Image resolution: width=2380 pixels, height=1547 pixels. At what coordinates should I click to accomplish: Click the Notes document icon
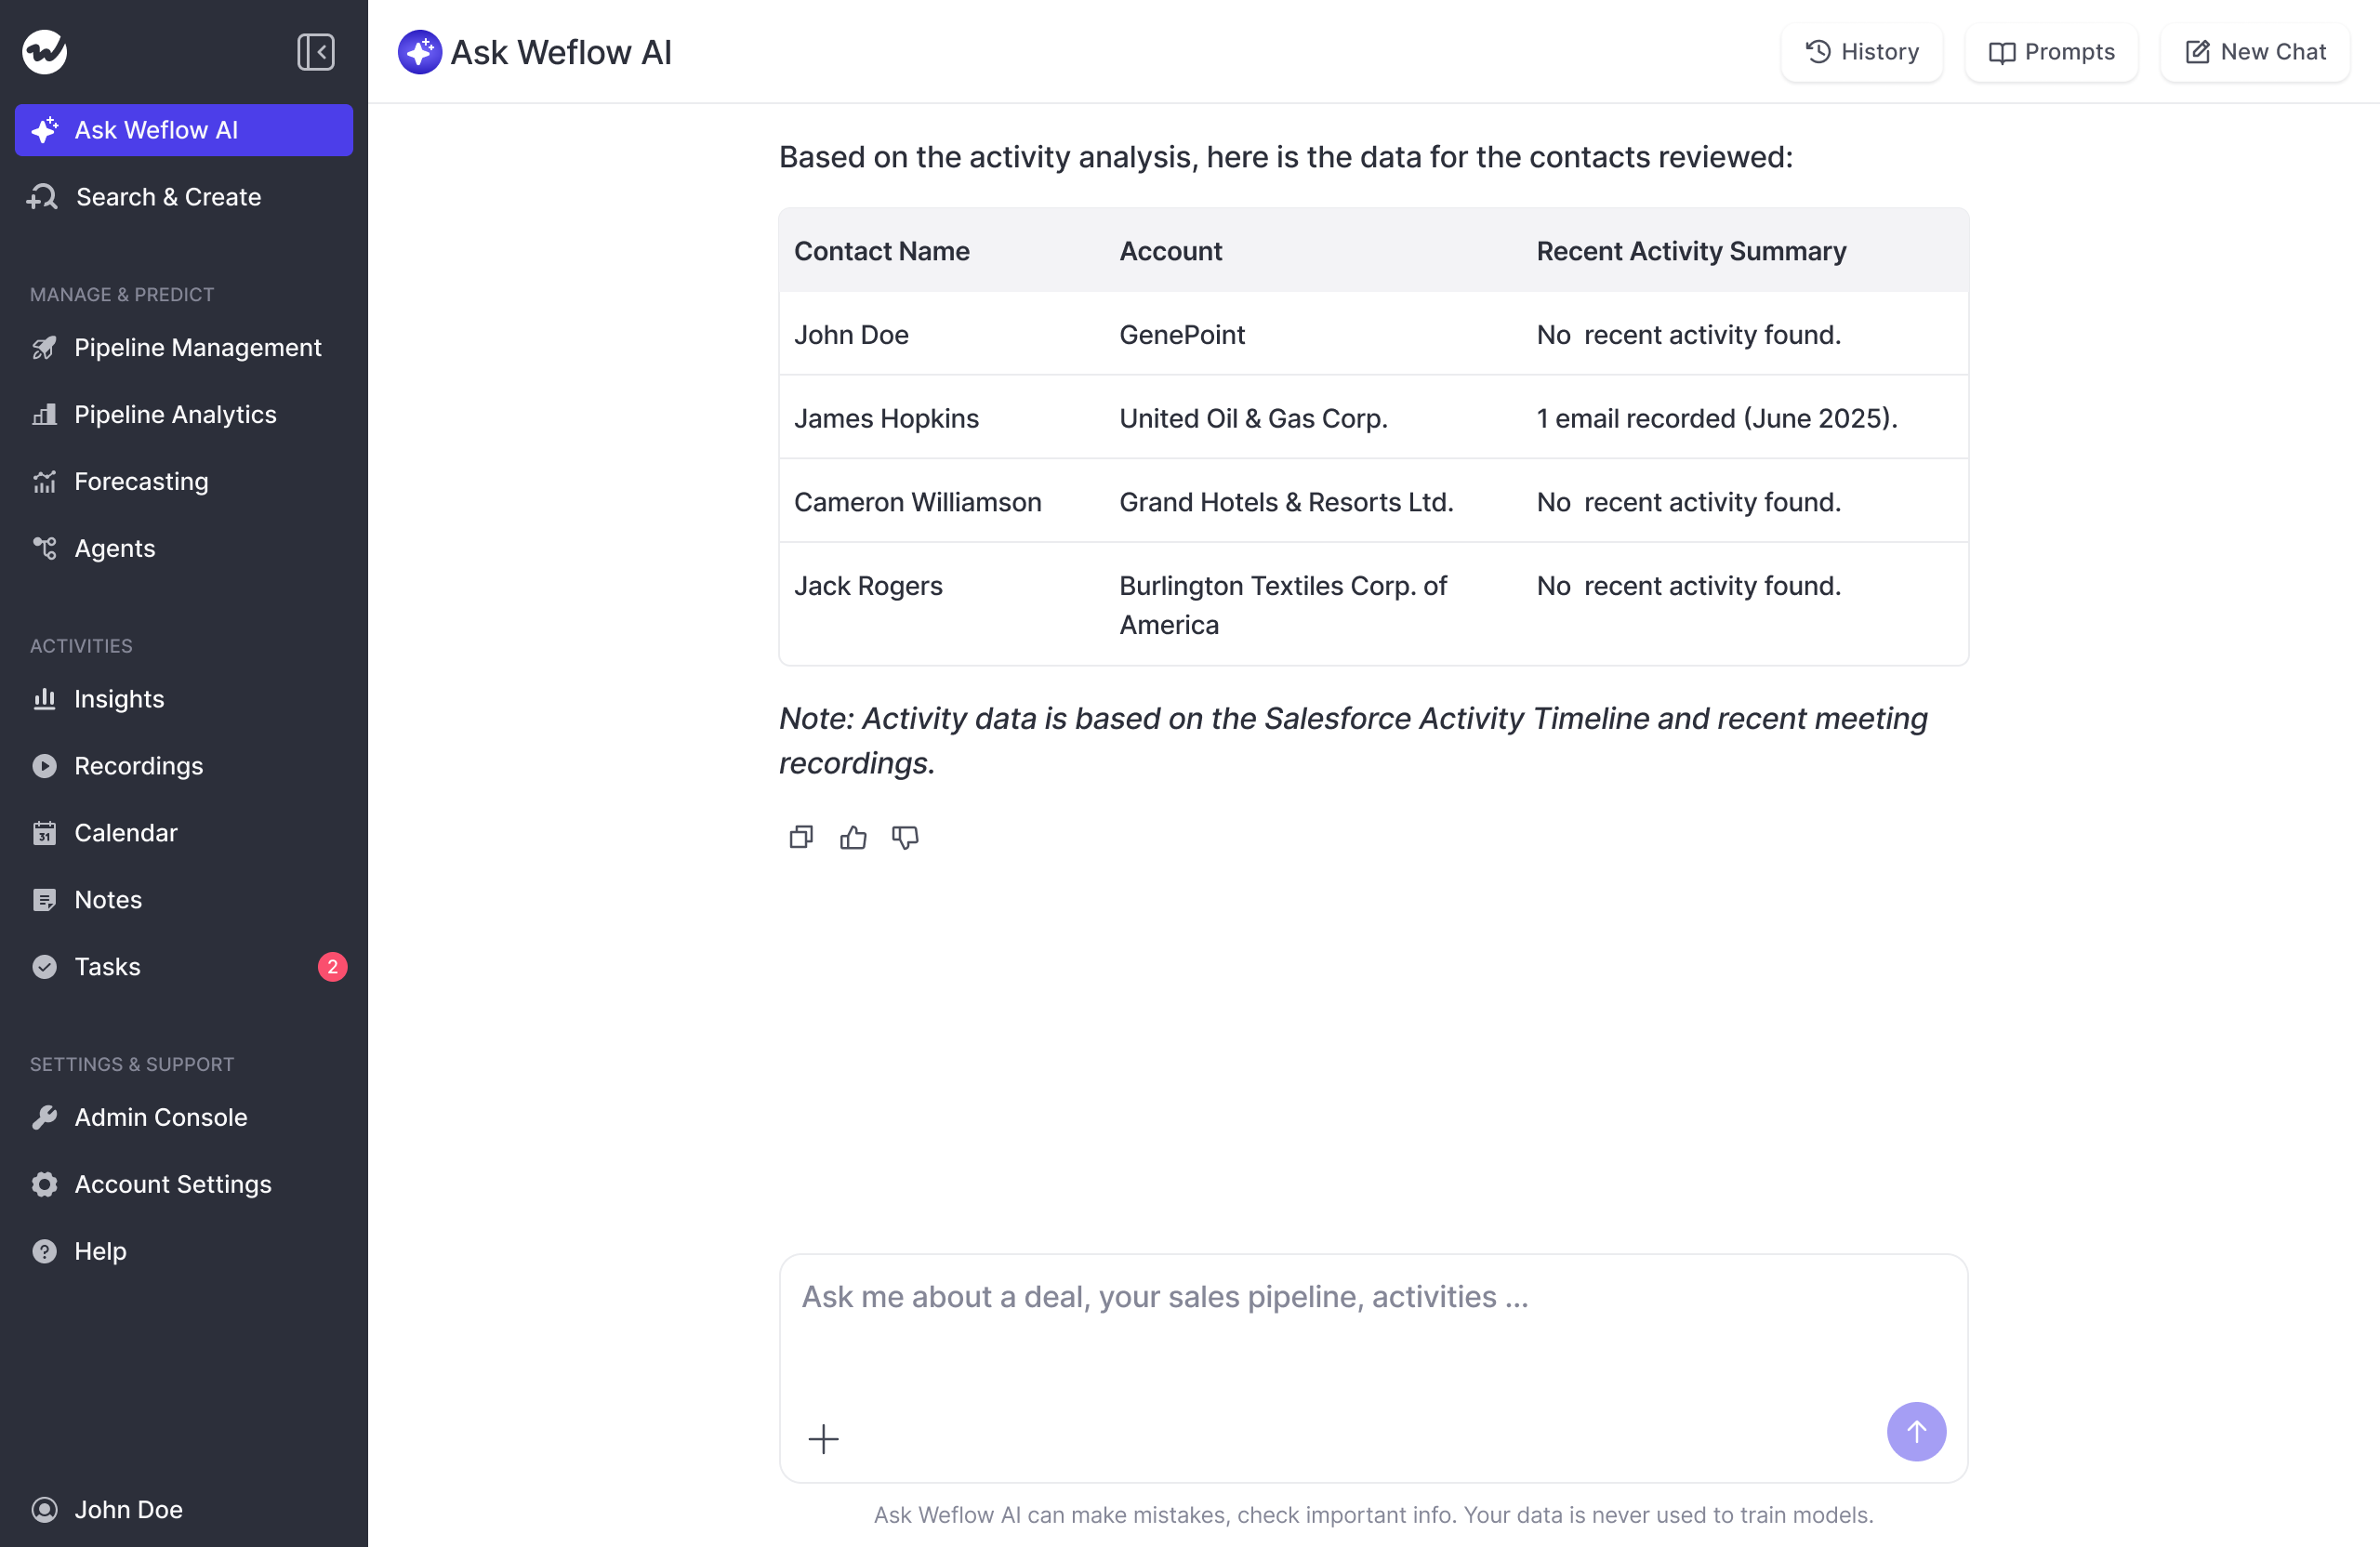[x=44, y=900]
